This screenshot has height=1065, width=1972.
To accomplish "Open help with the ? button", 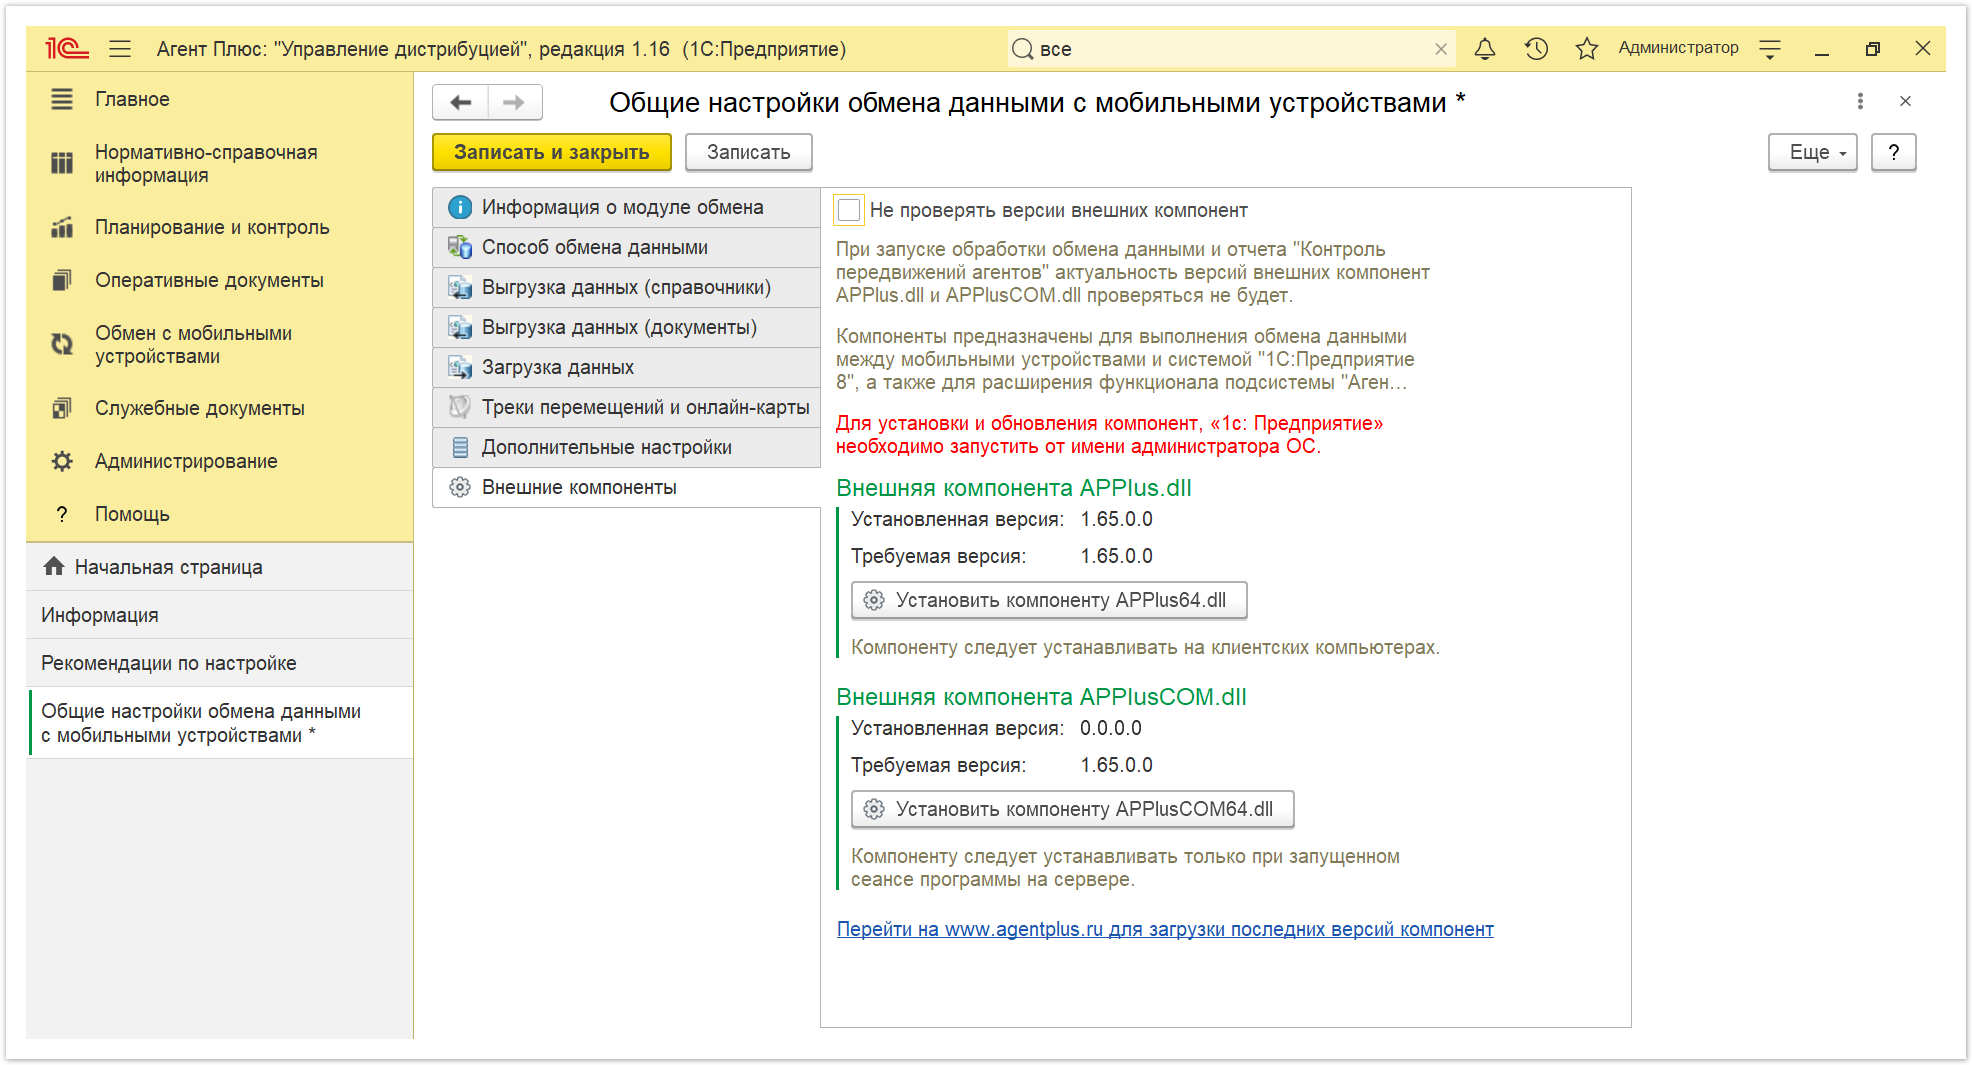I will (x=1893, y=152).
